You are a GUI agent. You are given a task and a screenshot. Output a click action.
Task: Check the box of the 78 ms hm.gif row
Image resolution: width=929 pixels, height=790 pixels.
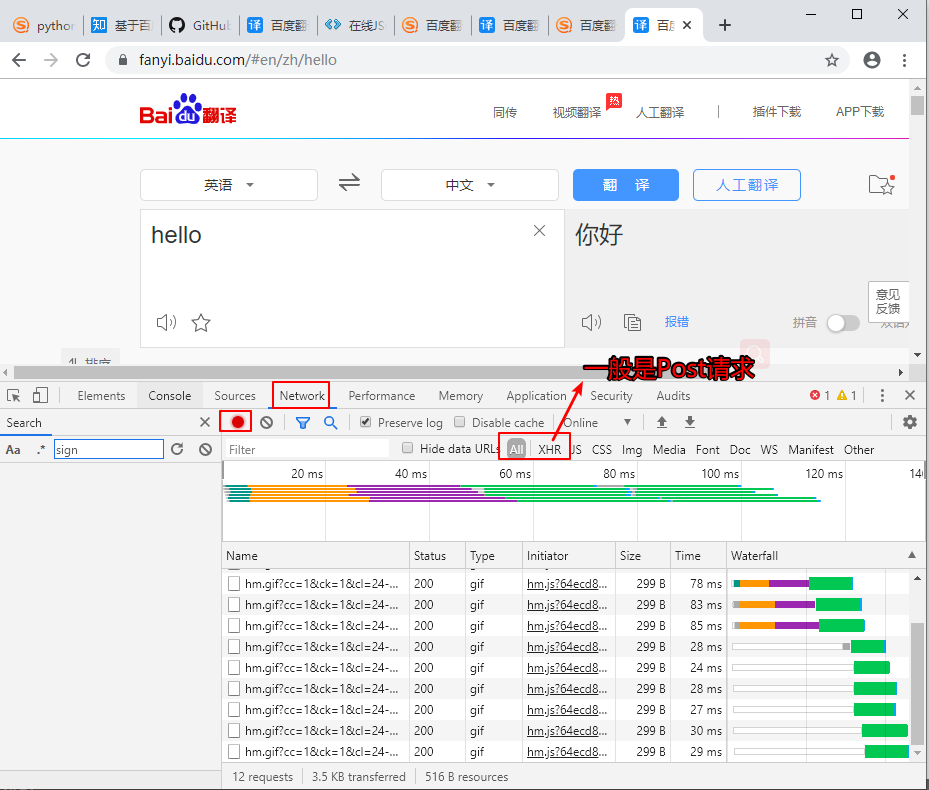pos(234,584)
